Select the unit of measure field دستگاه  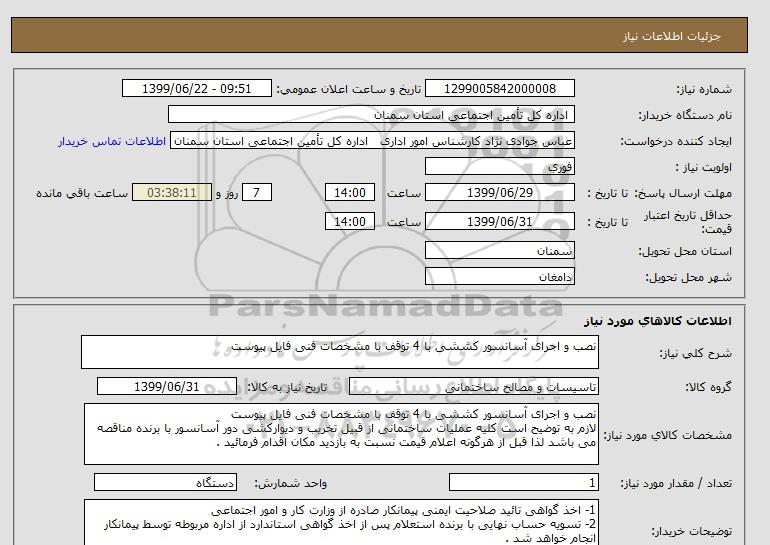tap(165, 482)
